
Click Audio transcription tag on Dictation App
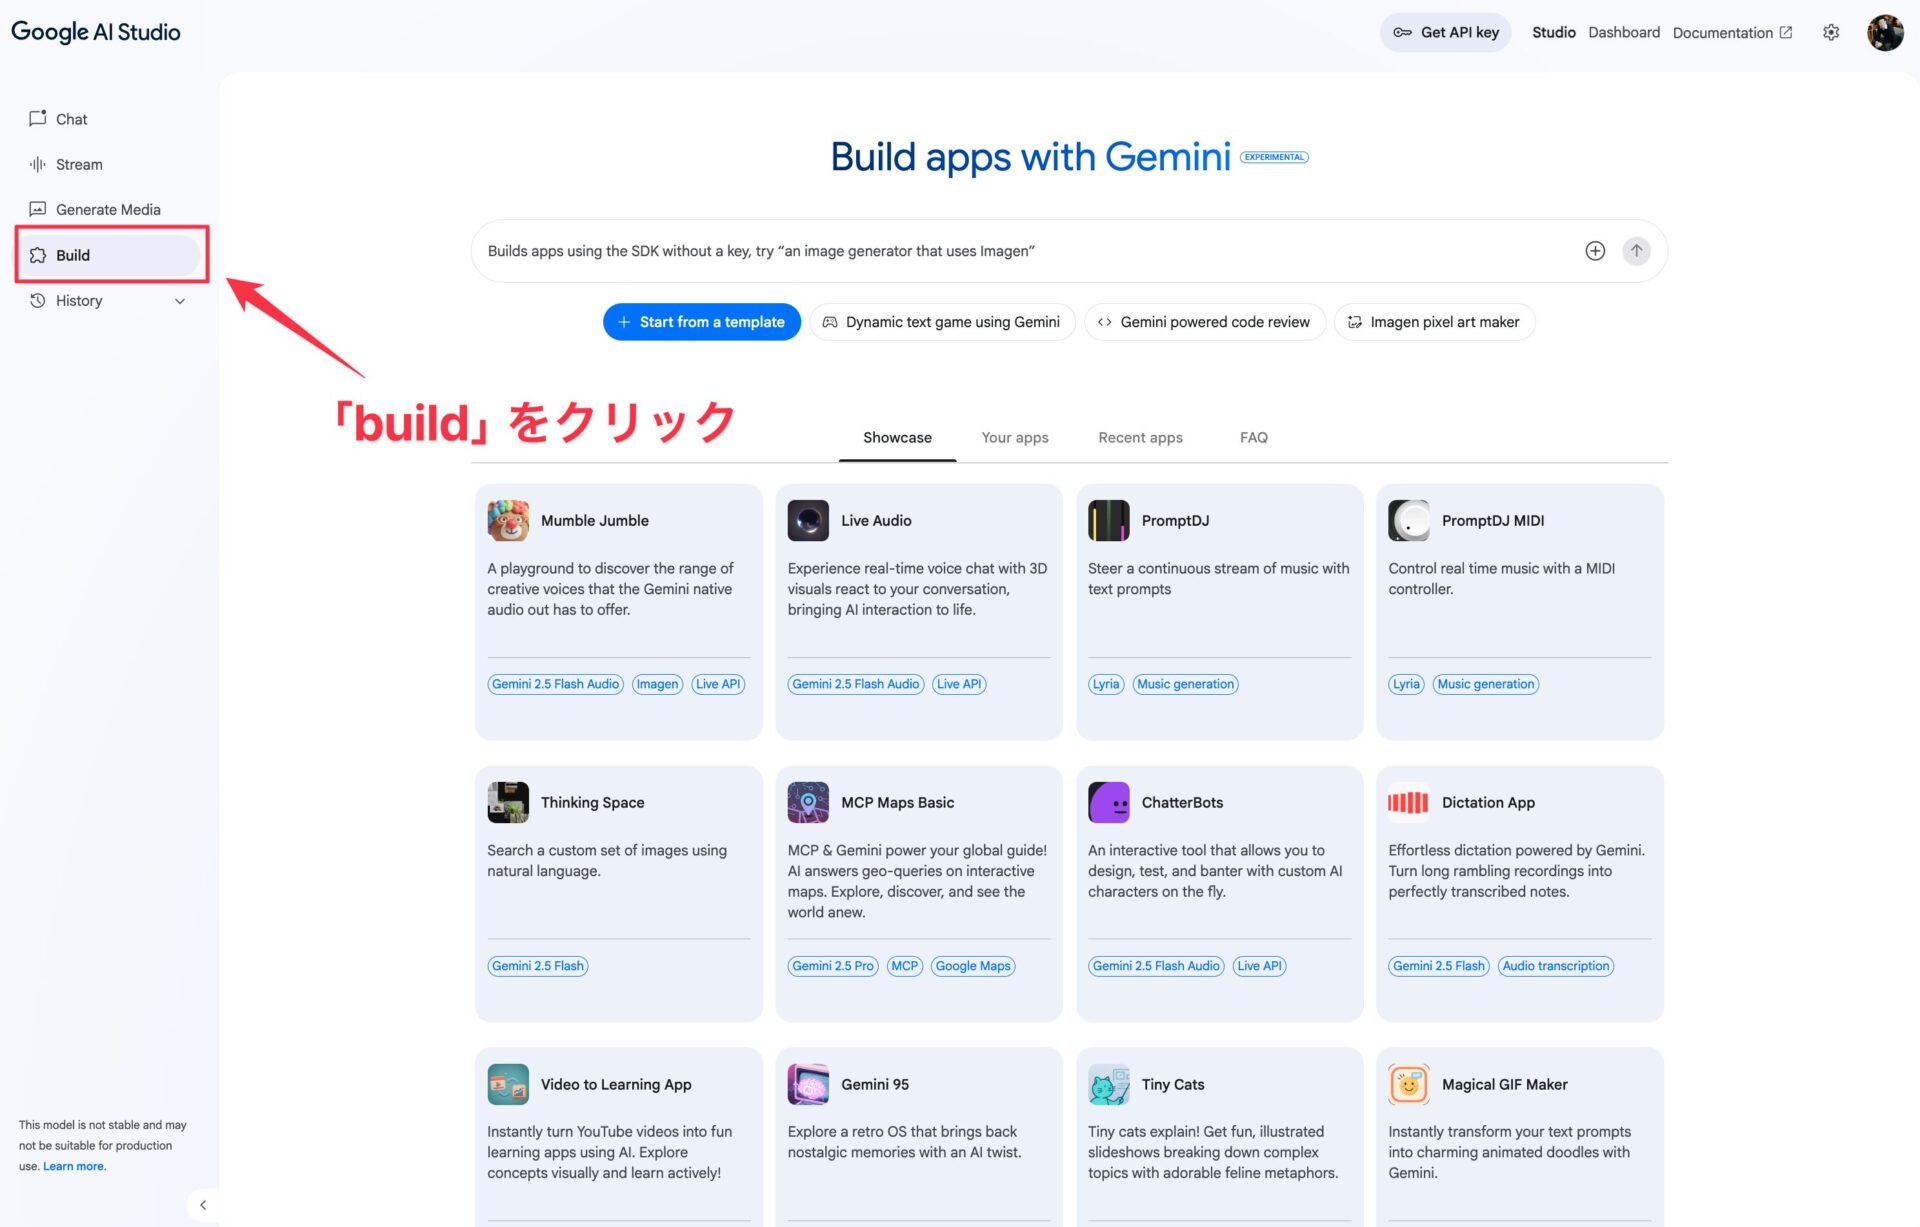(1555, 966)
